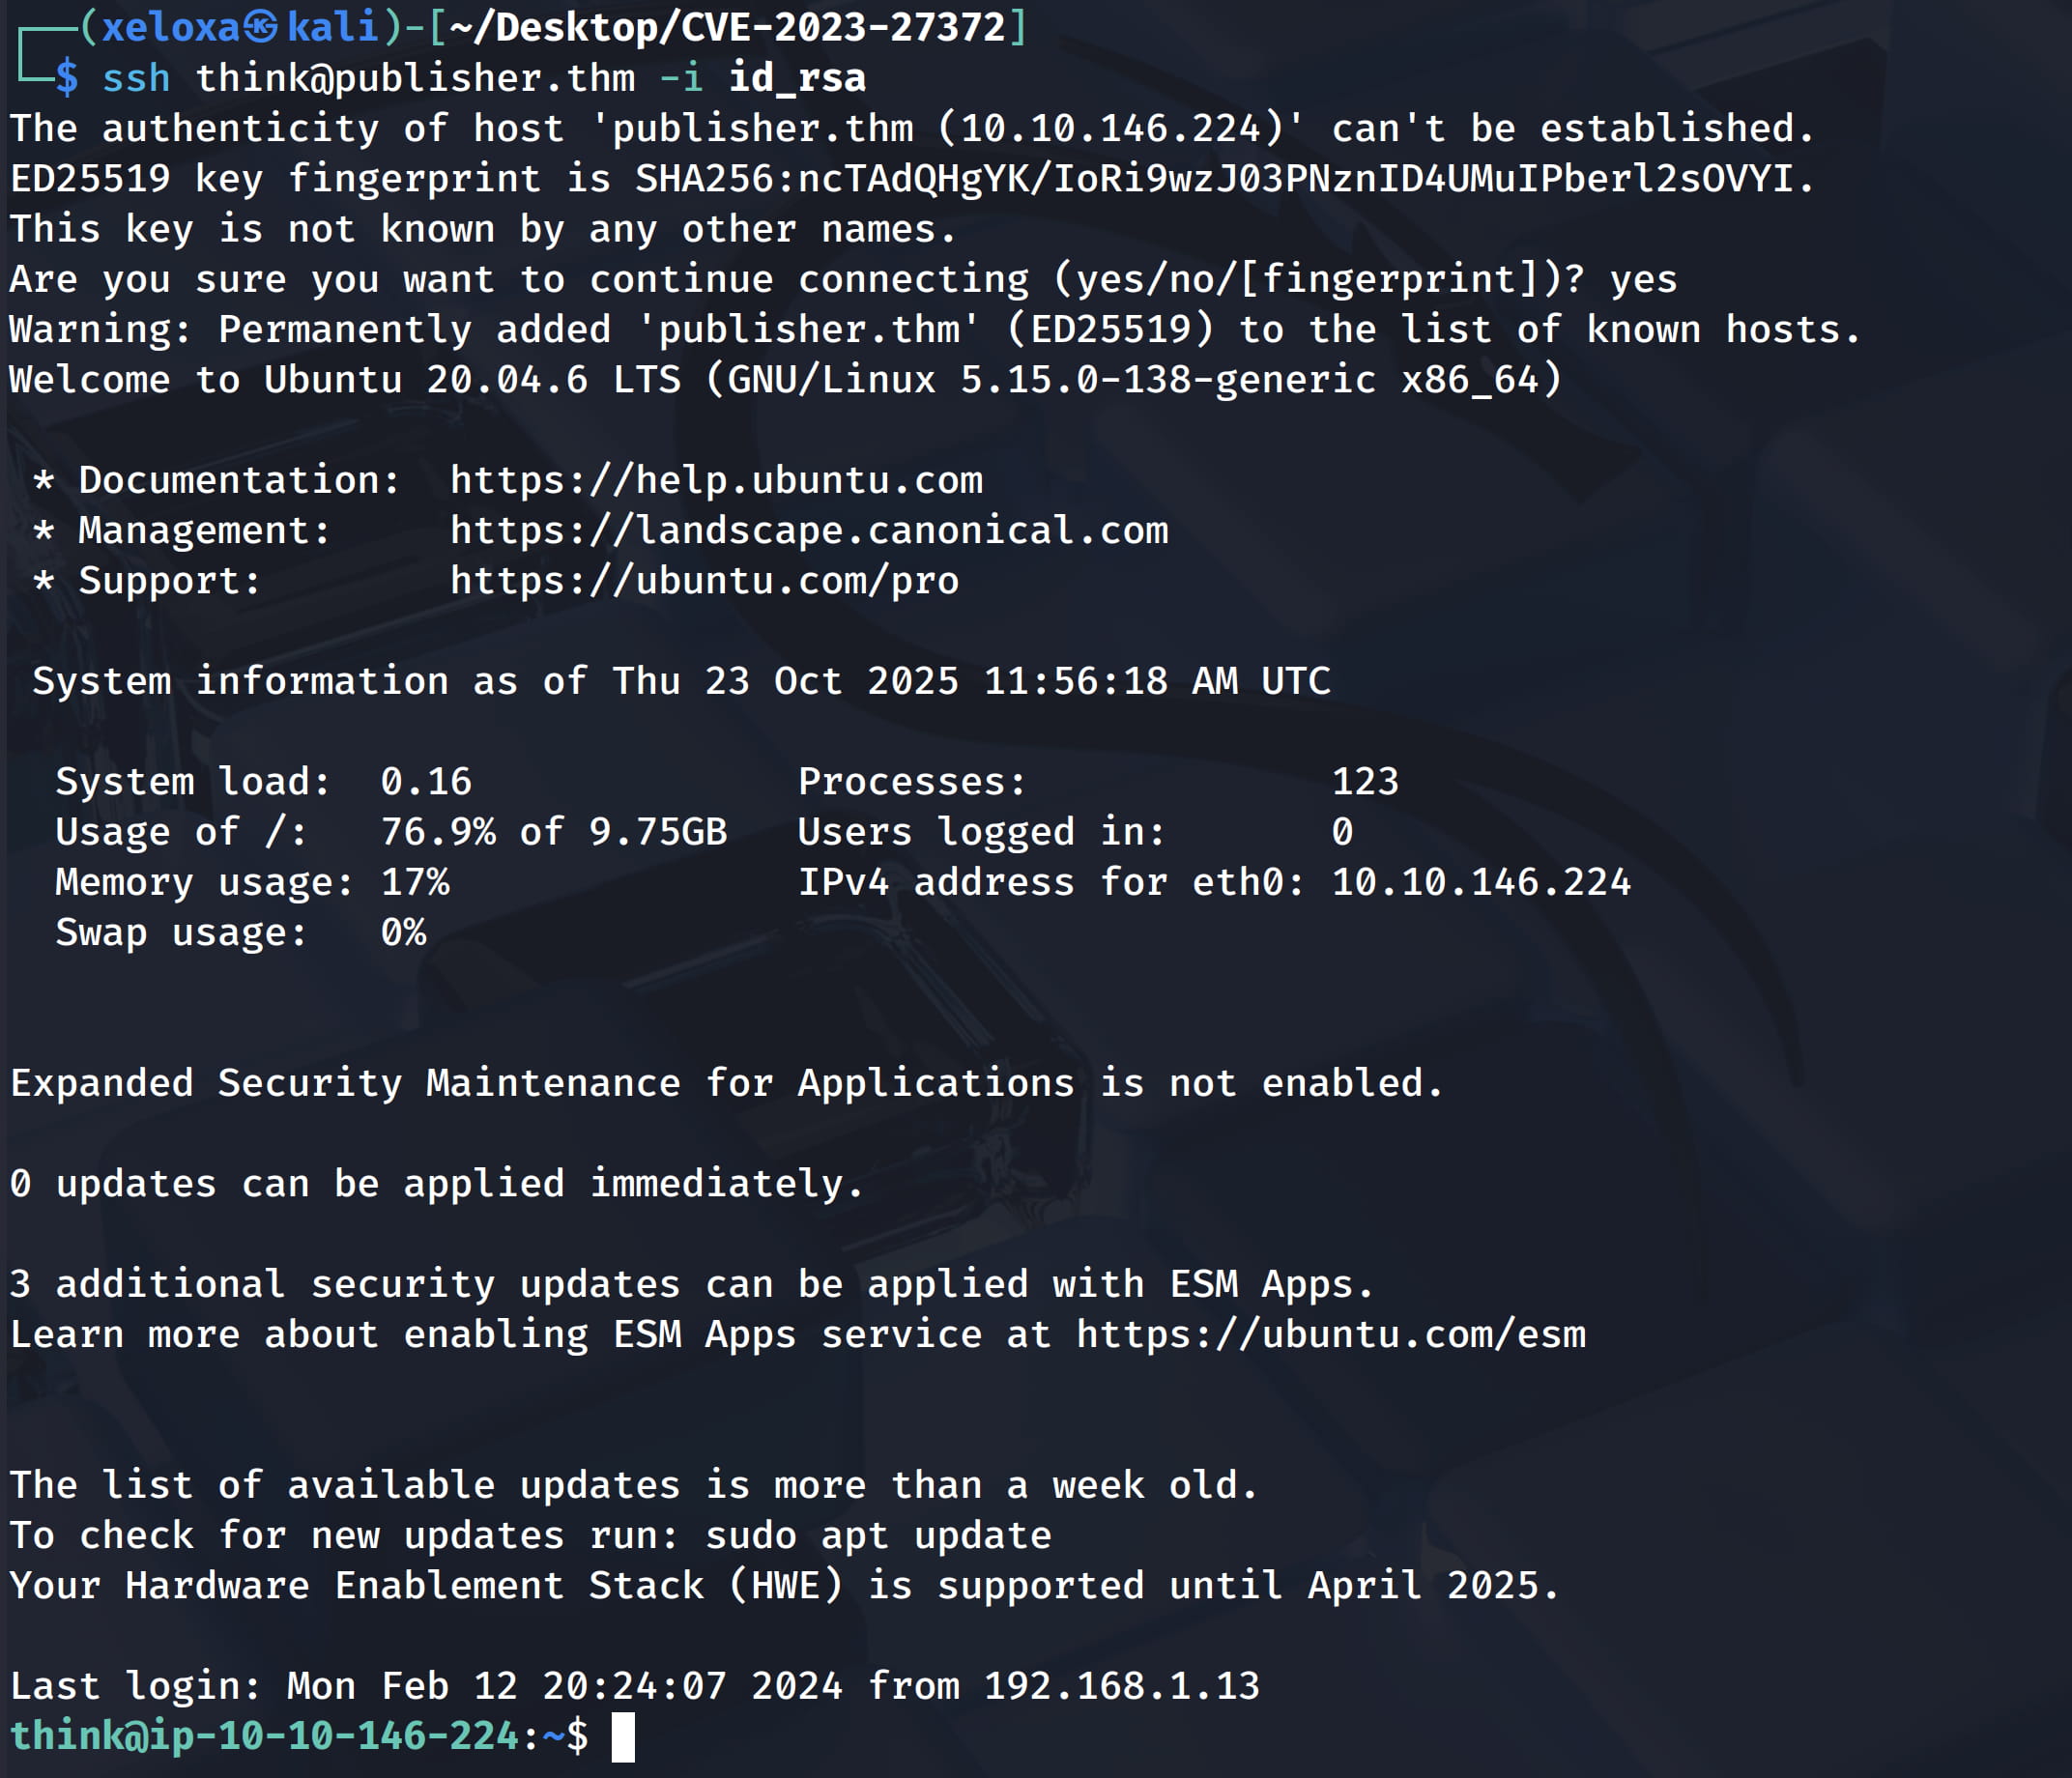Click the Memory usage value 17%
The image size is (2072, 1778).
pyautogui.click(x=414, y=882)
